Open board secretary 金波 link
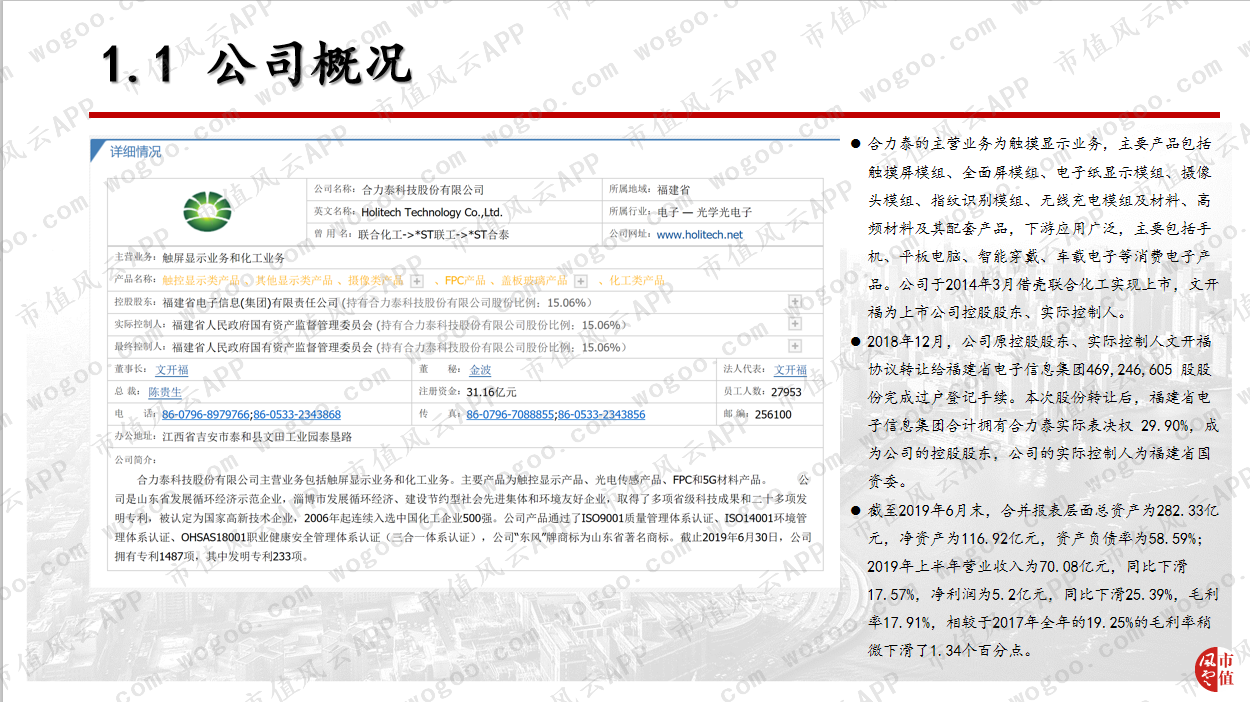1250x702 pixels. [480, 370]
